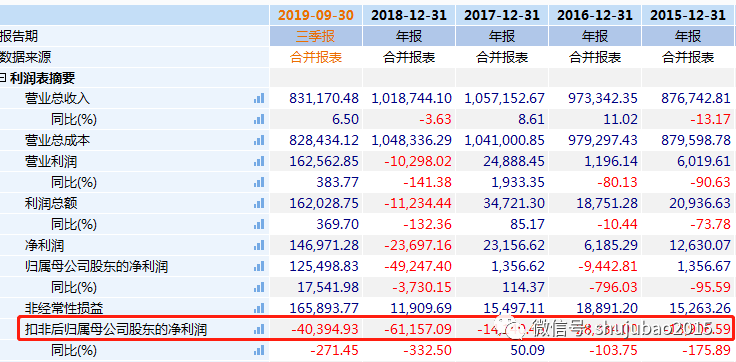The width and height of the screenshot is (736, 362).
Task: Click the 非经常性损益 row label
Action: pyautogui.click(x=64, y=308)
